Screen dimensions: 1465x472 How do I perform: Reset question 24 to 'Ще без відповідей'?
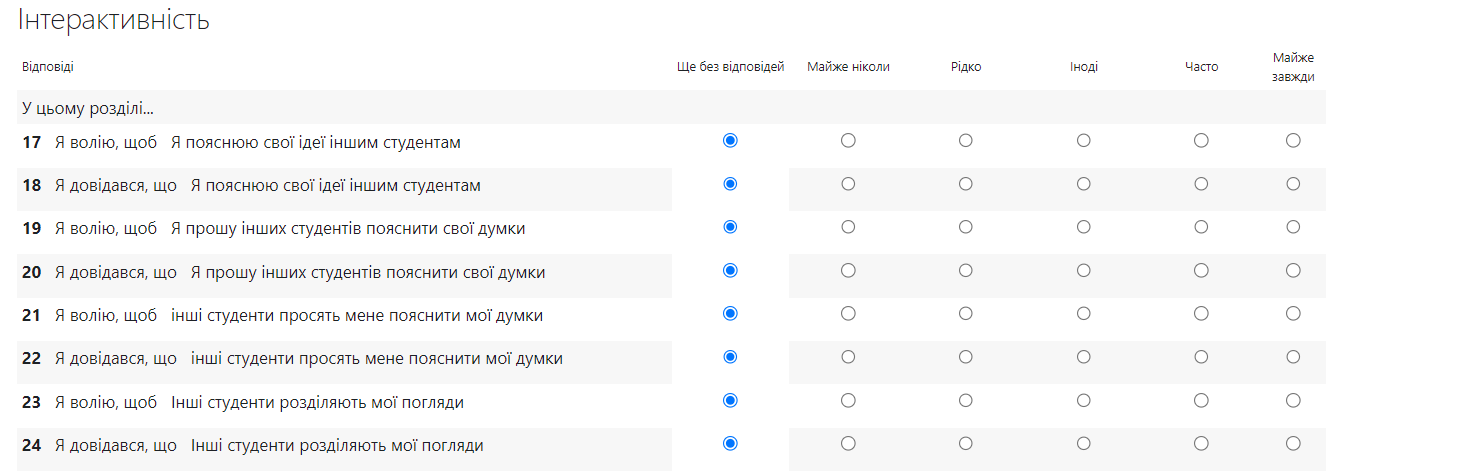pos(730,443)
